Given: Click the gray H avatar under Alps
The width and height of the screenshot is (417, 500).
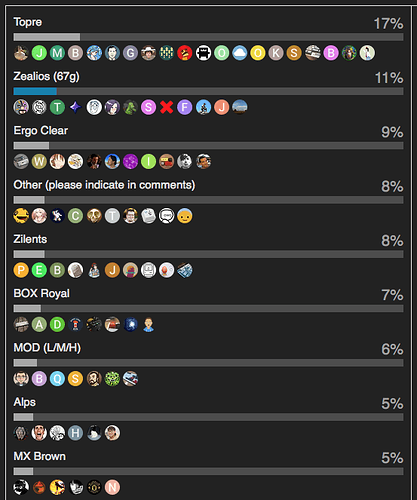Looking at the screenshot, I should coord(76,433).
